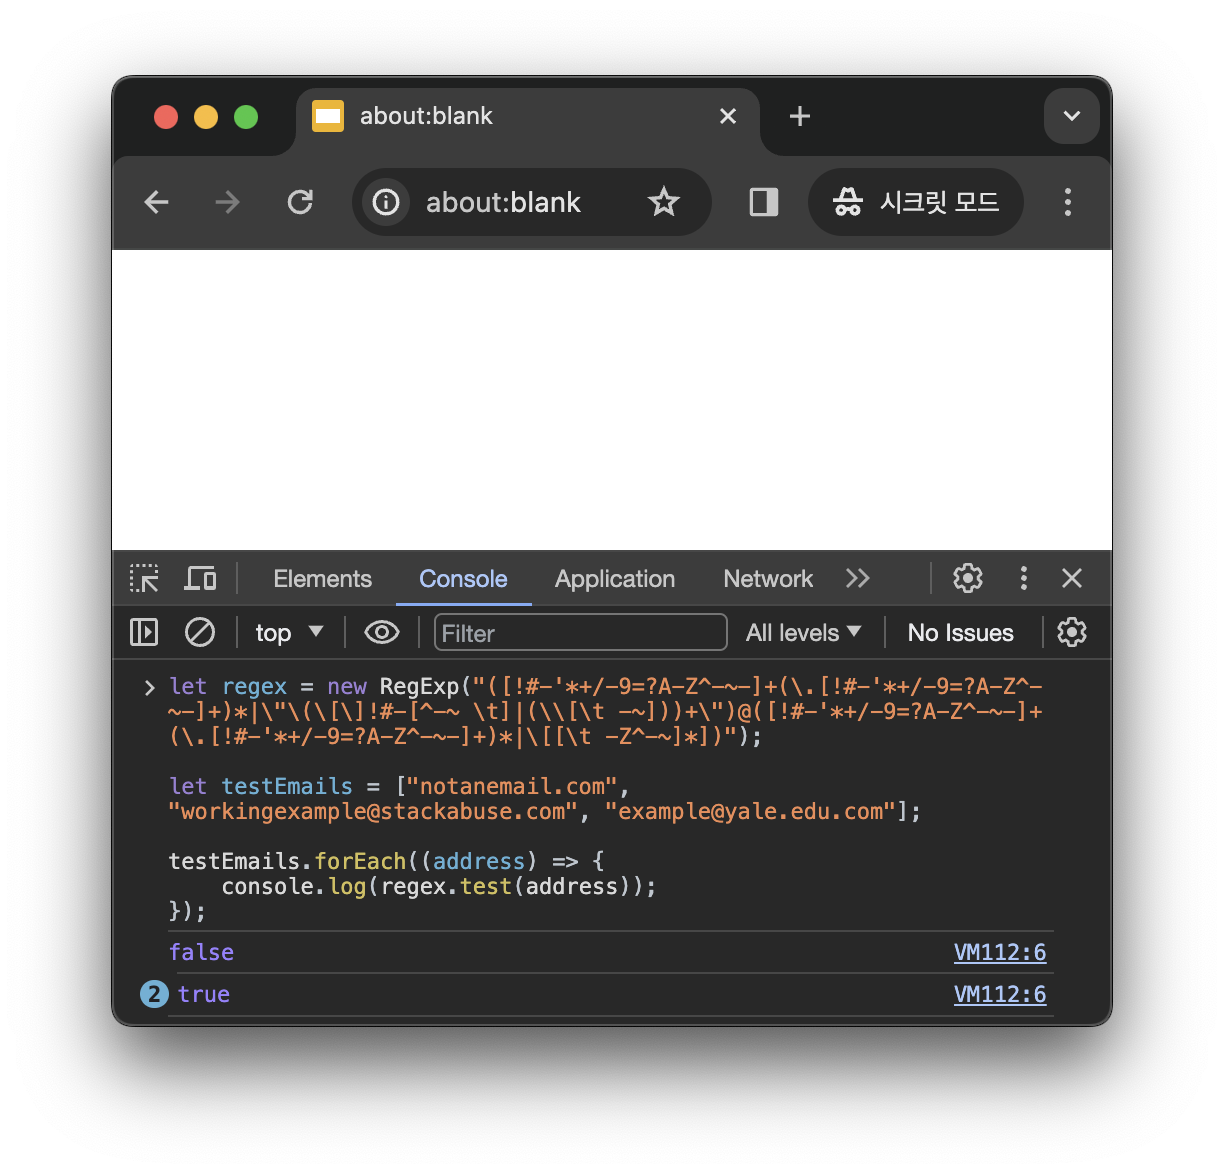Open the top JavaScript context dropdown
1224x1174 pixels.
289,632
